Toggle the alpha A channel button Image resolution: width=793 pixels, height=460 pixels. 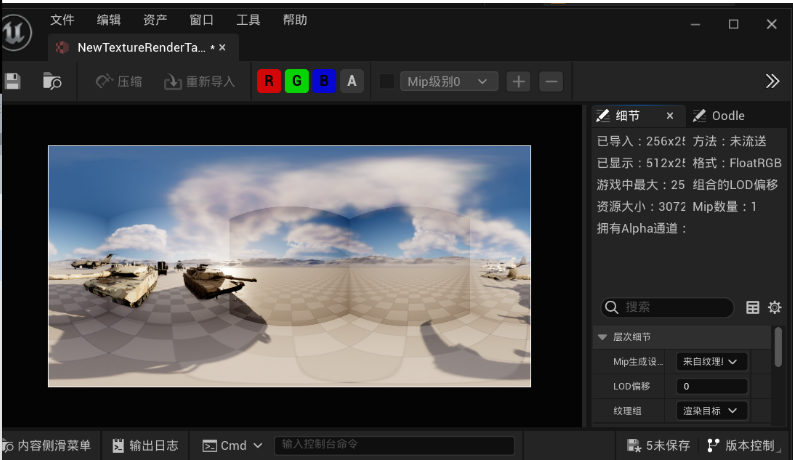pyautogui.click(x=351, y=81)
